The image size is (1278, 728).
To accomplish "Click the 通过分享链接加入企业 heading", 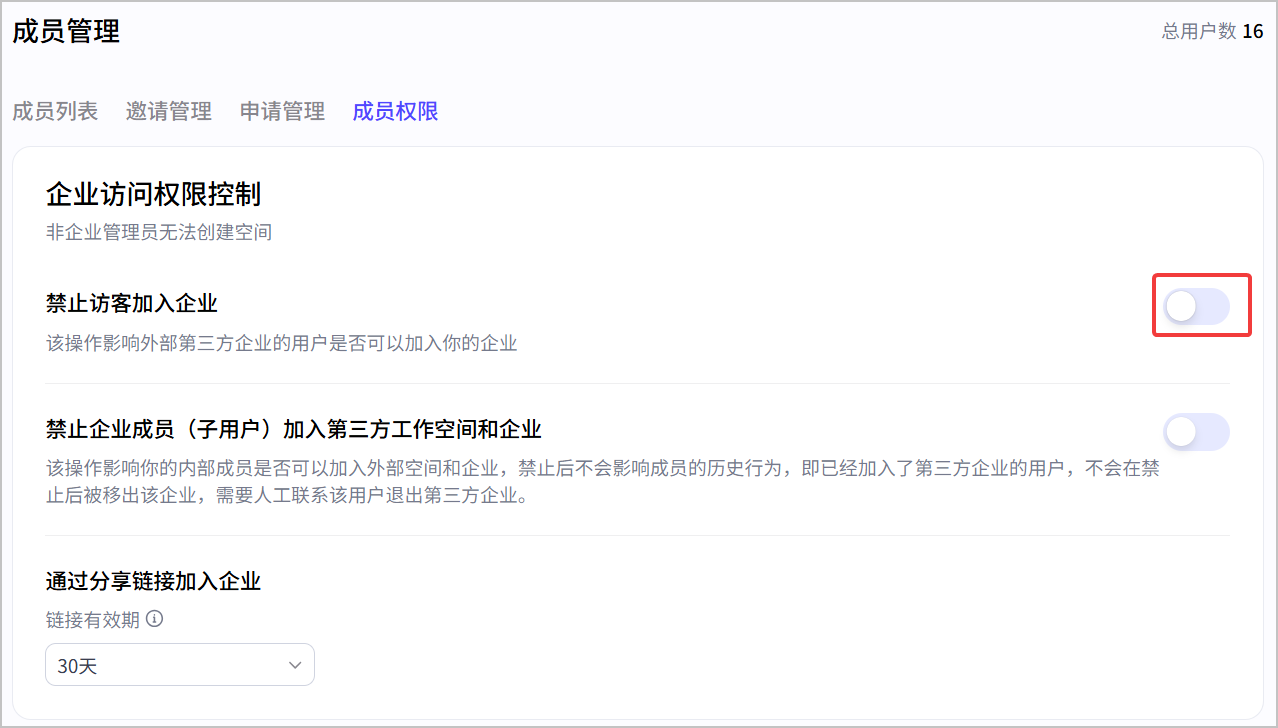I will coord(153,581).
